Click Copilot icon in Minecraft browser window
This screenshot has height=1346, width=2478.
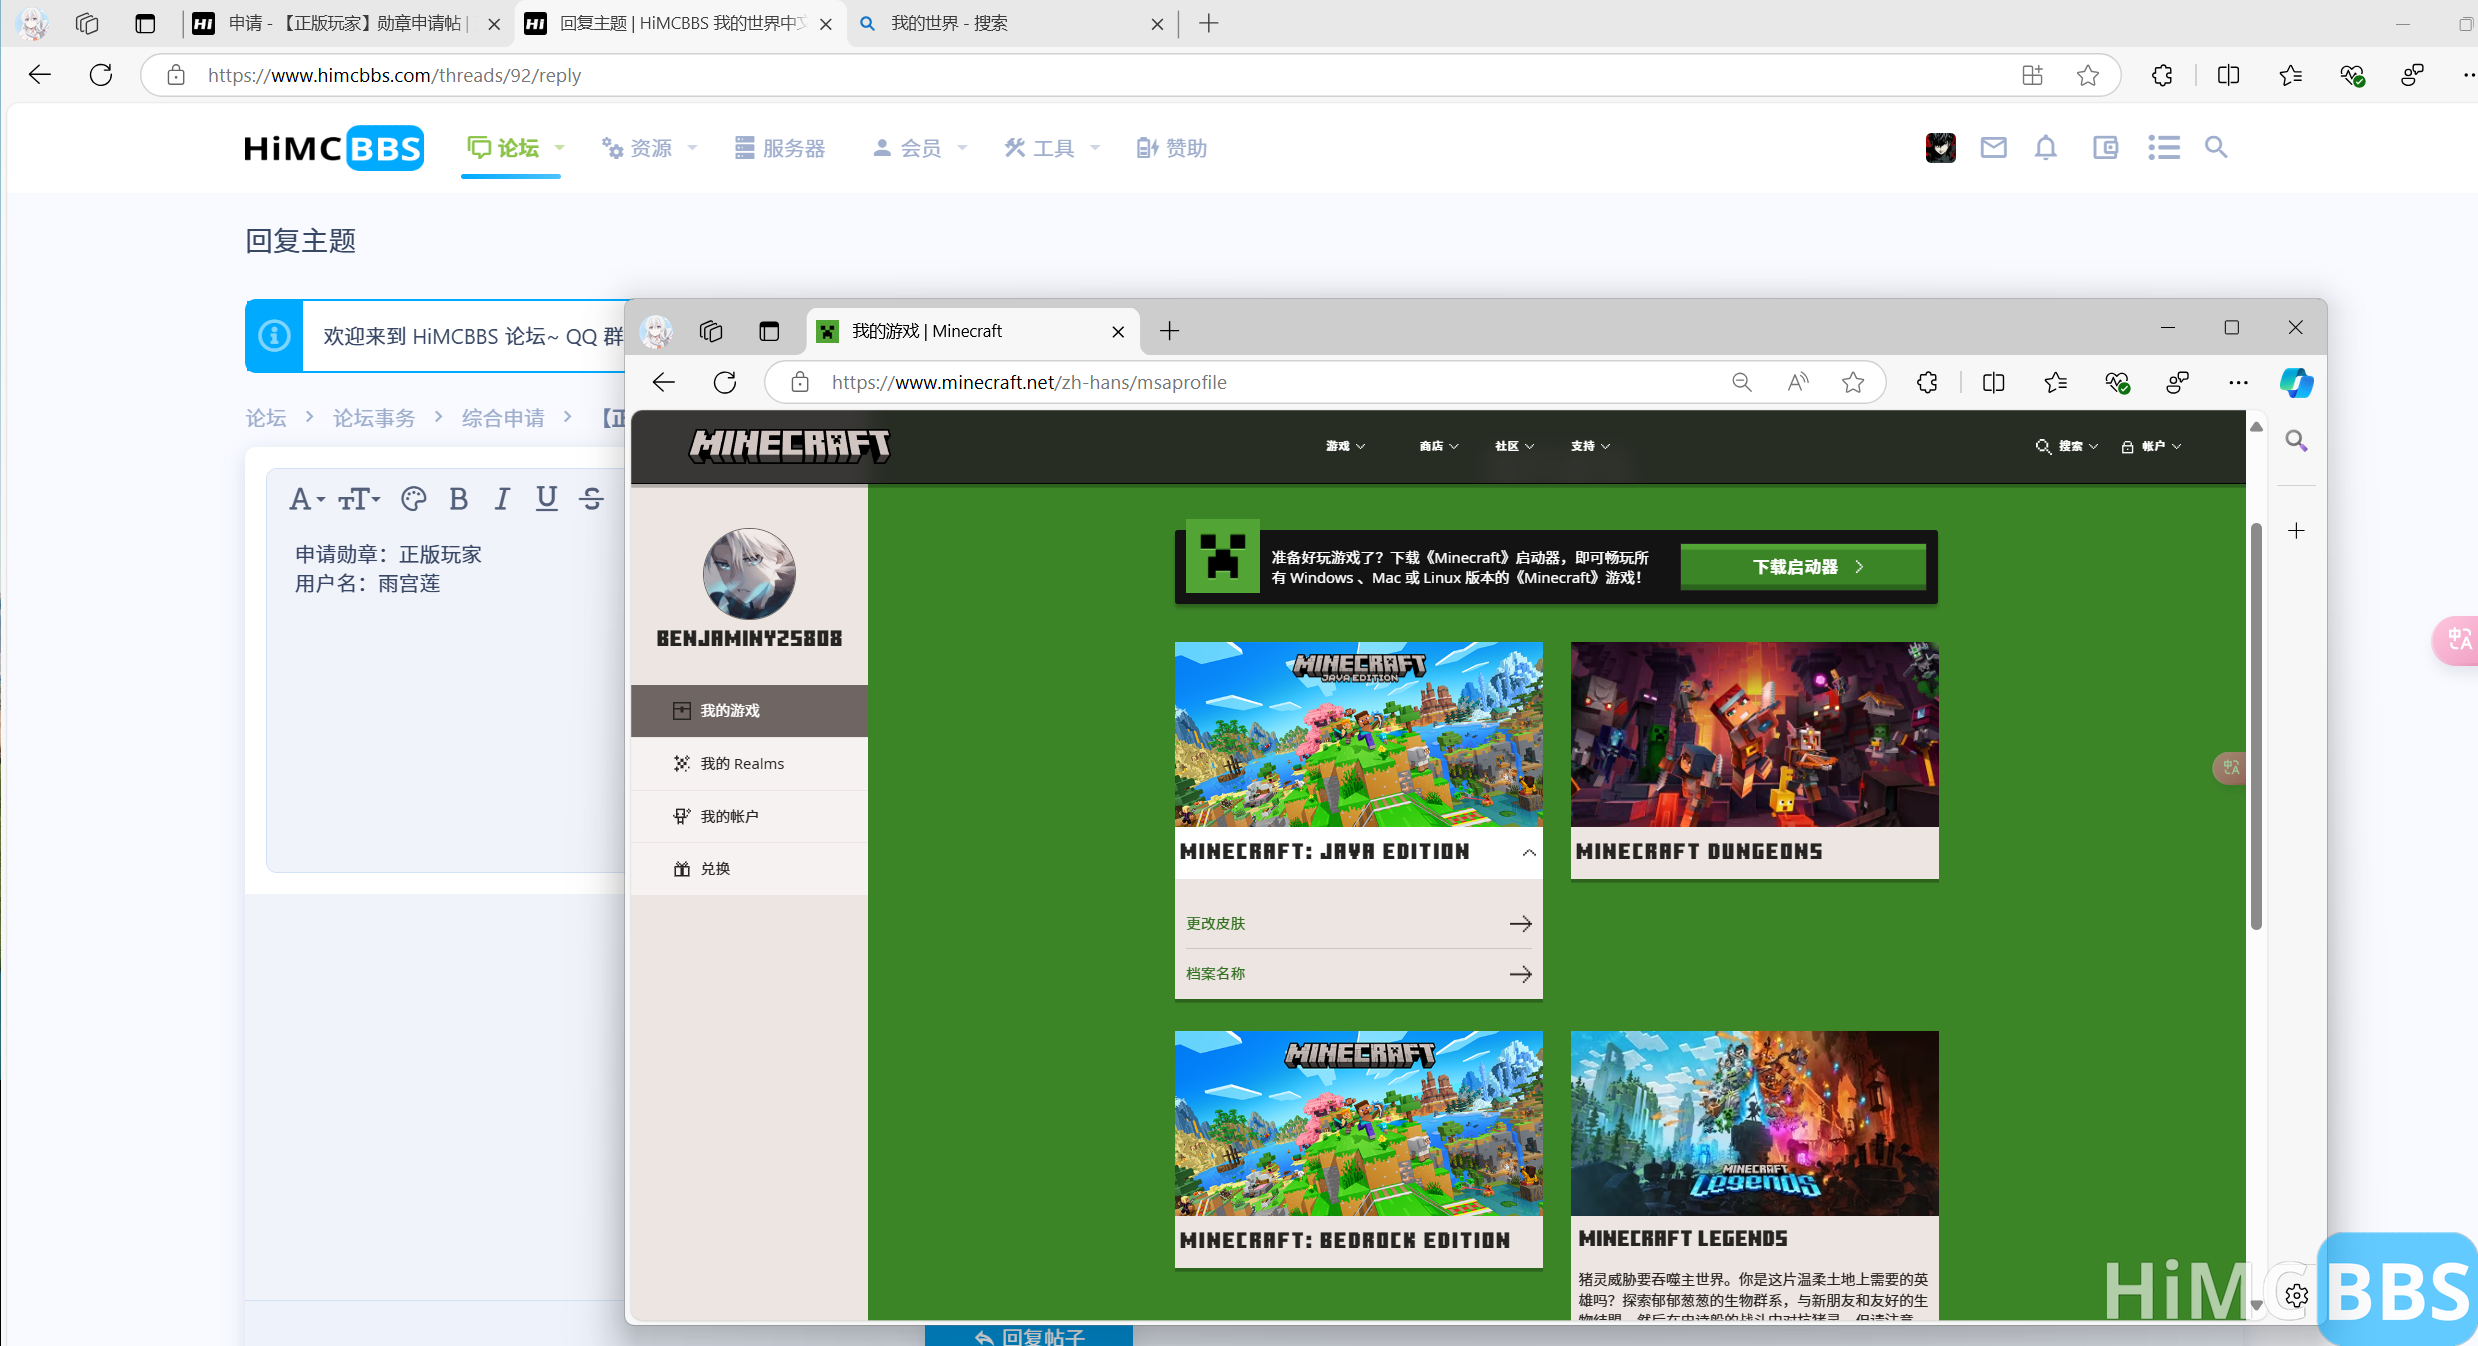(x=2295, y=382)
